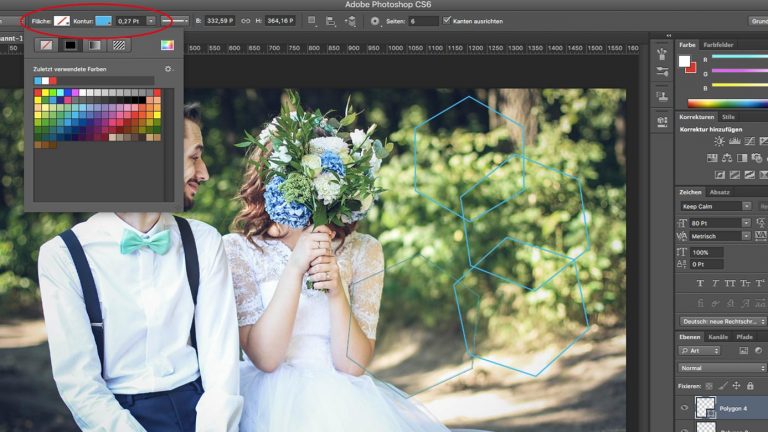Switch to the Kanäle tab
The image size is (768, 432).
click(x=717, y=336)
